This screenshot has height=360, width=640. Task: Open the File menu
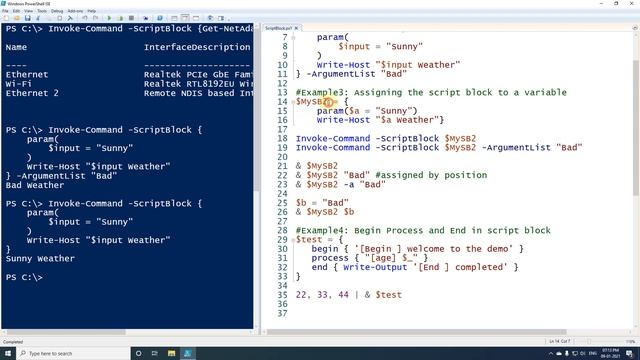click(x=5, y=11)
